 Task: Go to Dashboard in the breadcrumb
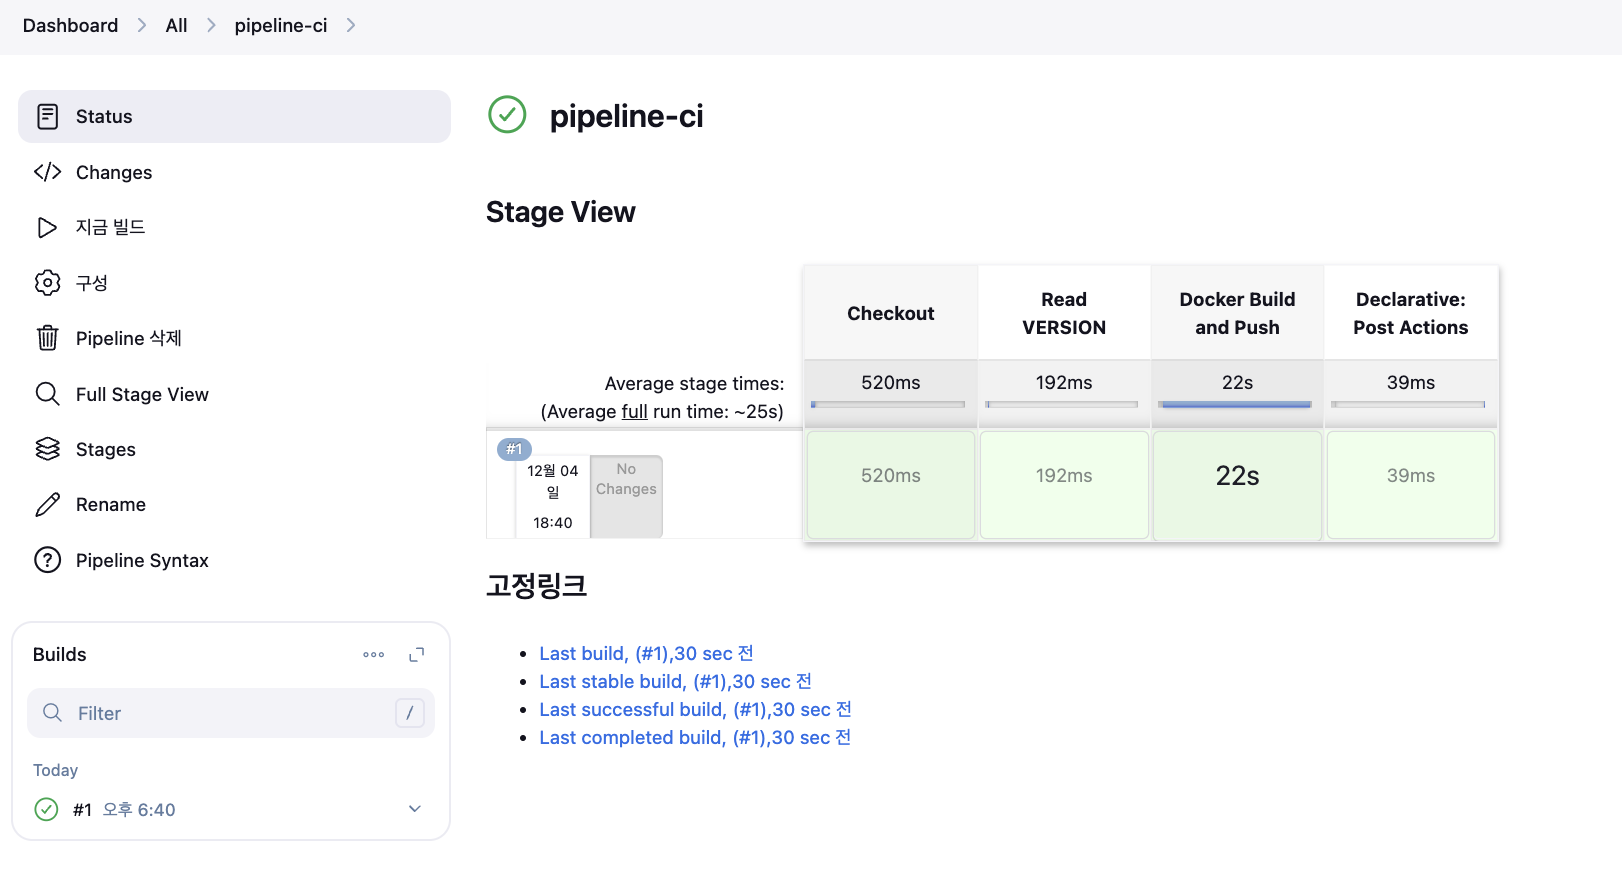[70, 26]
